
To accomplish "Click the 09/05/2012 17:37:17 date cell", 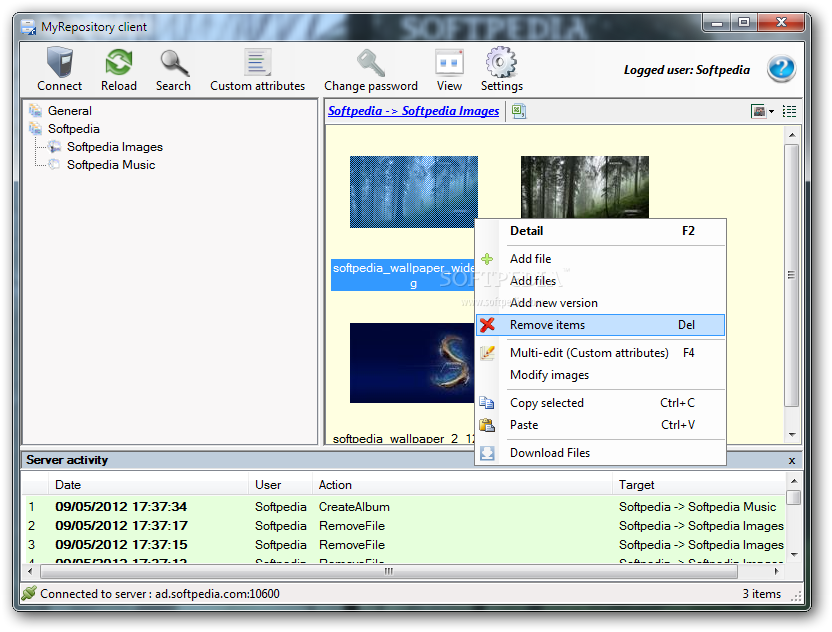I will click(x=121, y=526).
